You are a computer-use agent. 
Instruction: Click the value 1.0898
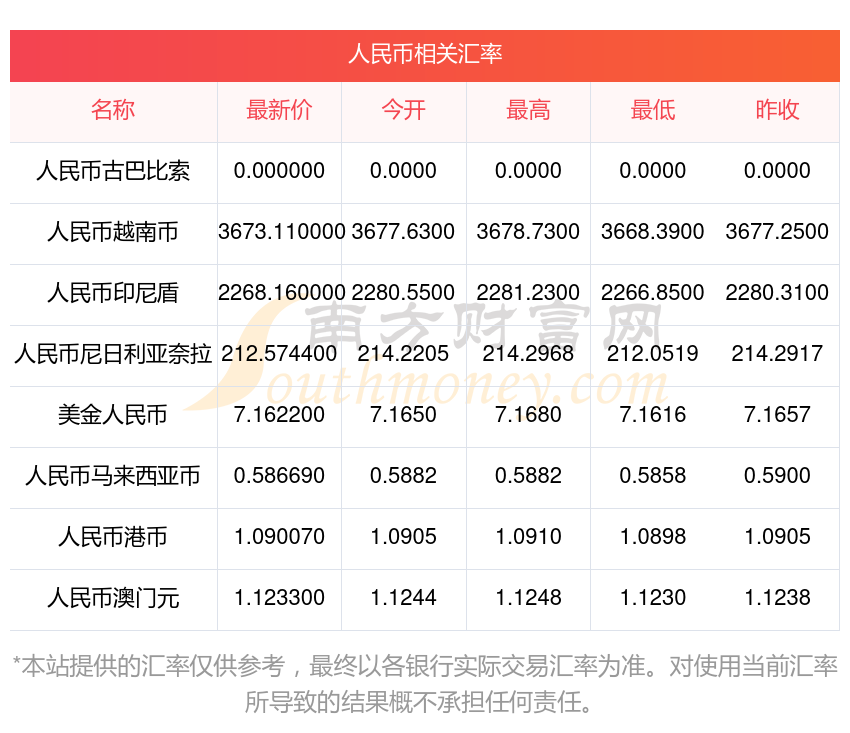pyautogui.click(x=653, y=537)
